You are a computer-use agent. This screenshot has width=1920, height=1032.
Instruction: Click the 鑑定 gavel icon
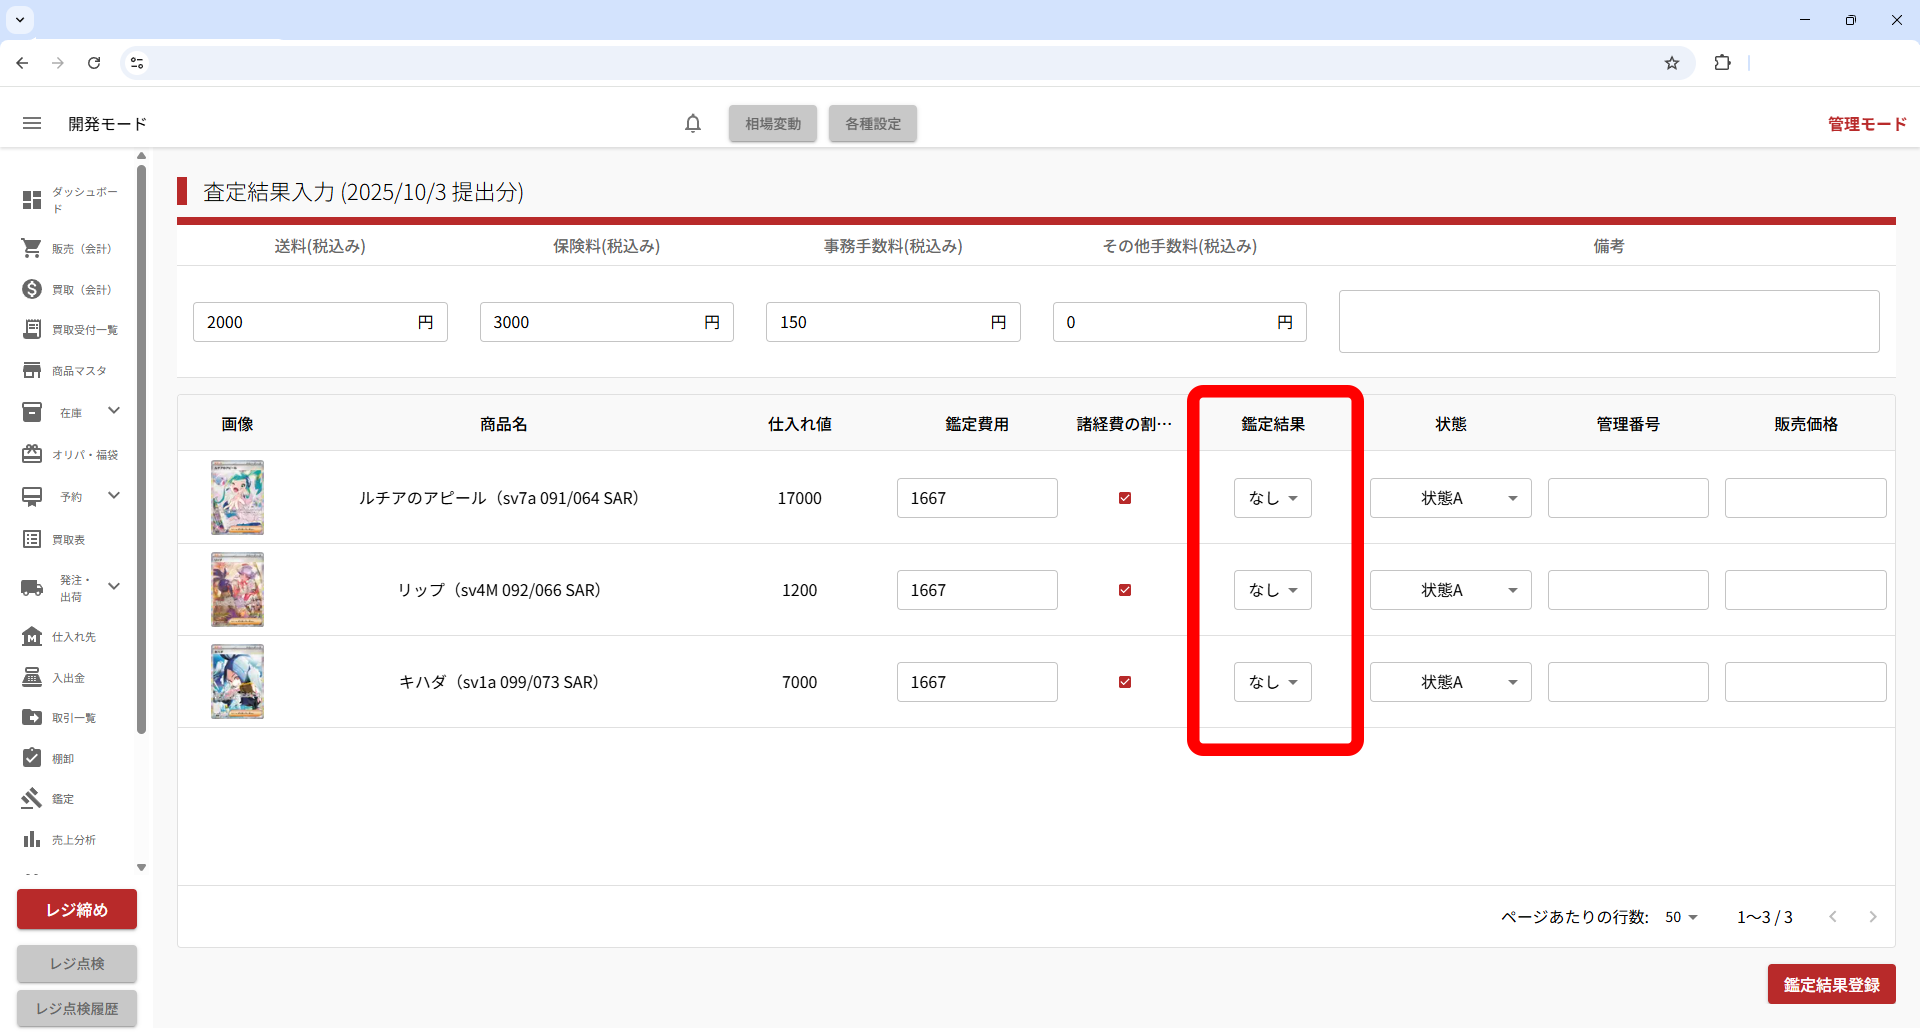coord(32,798)
